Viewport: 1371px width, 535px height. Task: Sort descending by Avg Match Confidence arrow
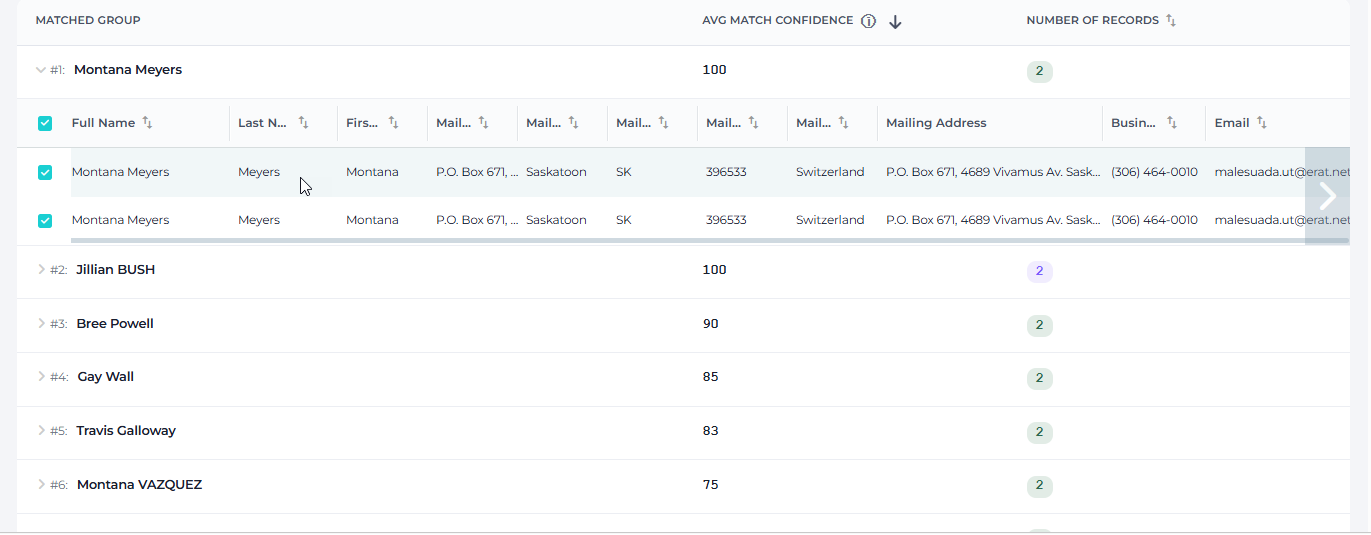pyautogui.click(x=895, y=22)
